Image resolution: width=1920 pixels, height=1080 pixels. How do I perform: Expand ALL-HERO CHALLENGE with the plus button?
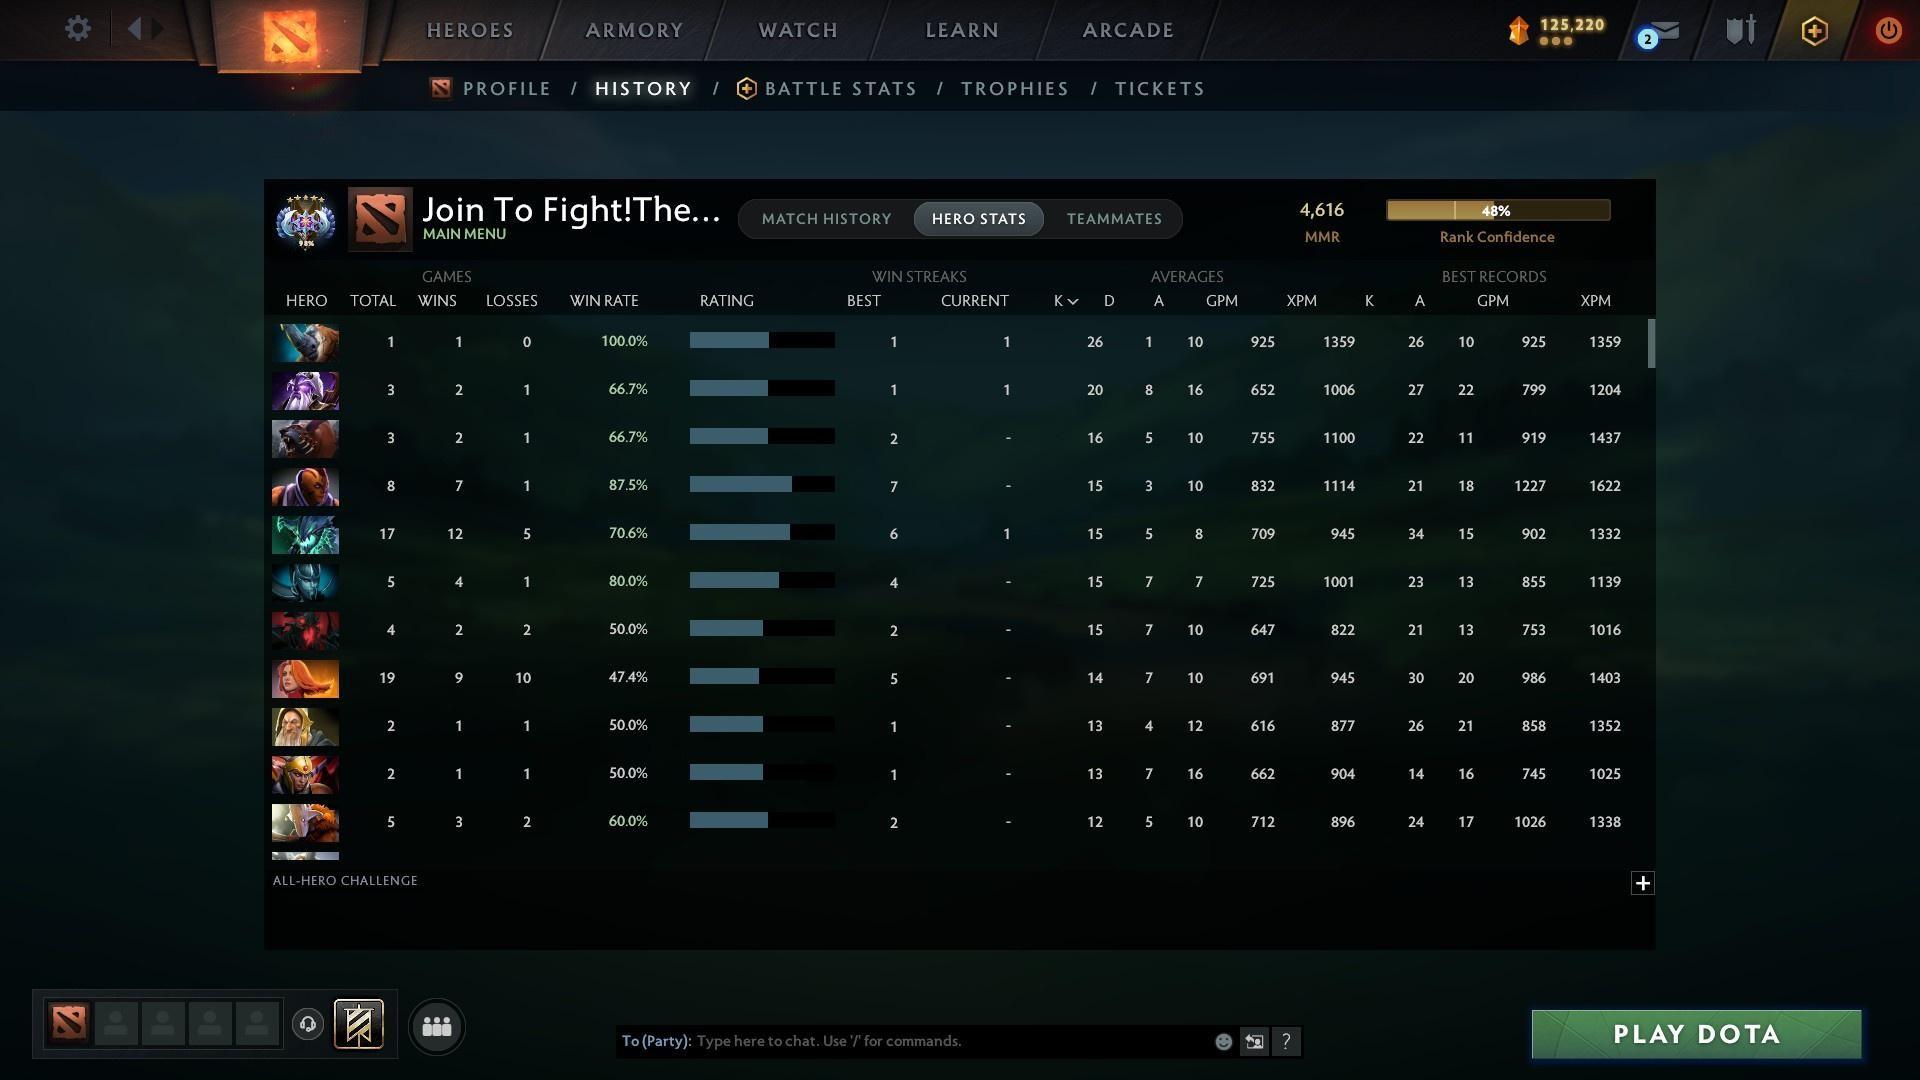1641,883
